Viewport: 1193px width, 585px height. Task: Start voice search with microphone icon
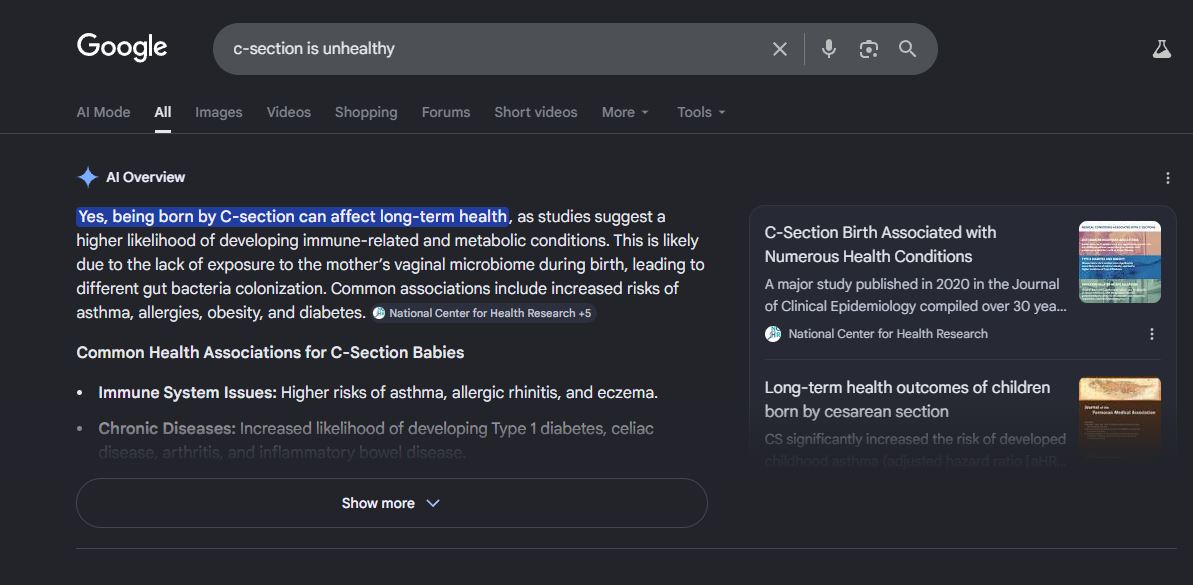pos(828,49)
